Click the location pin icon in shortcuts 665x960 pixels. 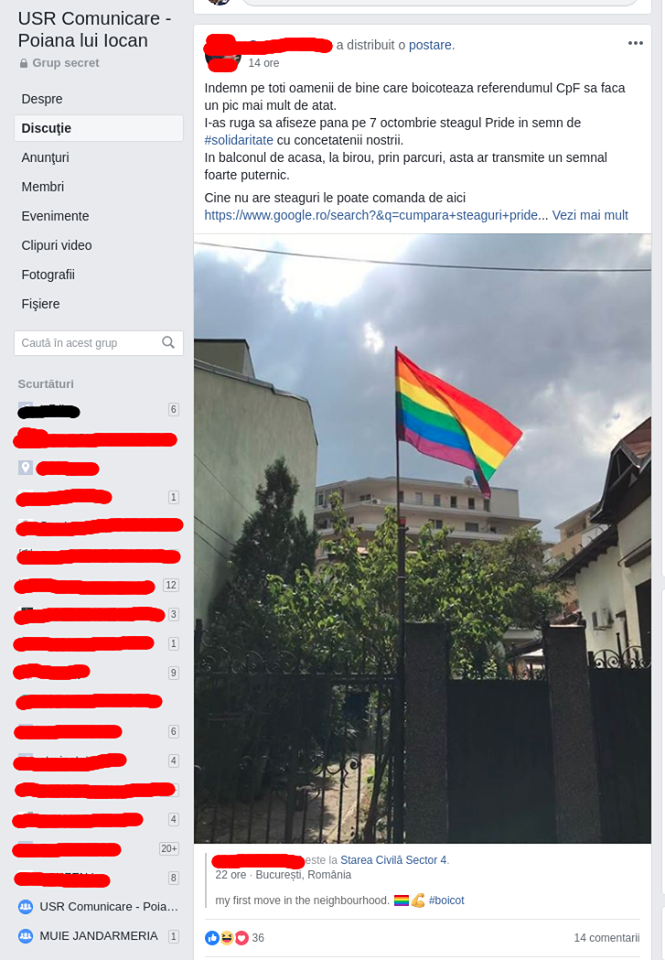click(x=25, y=468)
